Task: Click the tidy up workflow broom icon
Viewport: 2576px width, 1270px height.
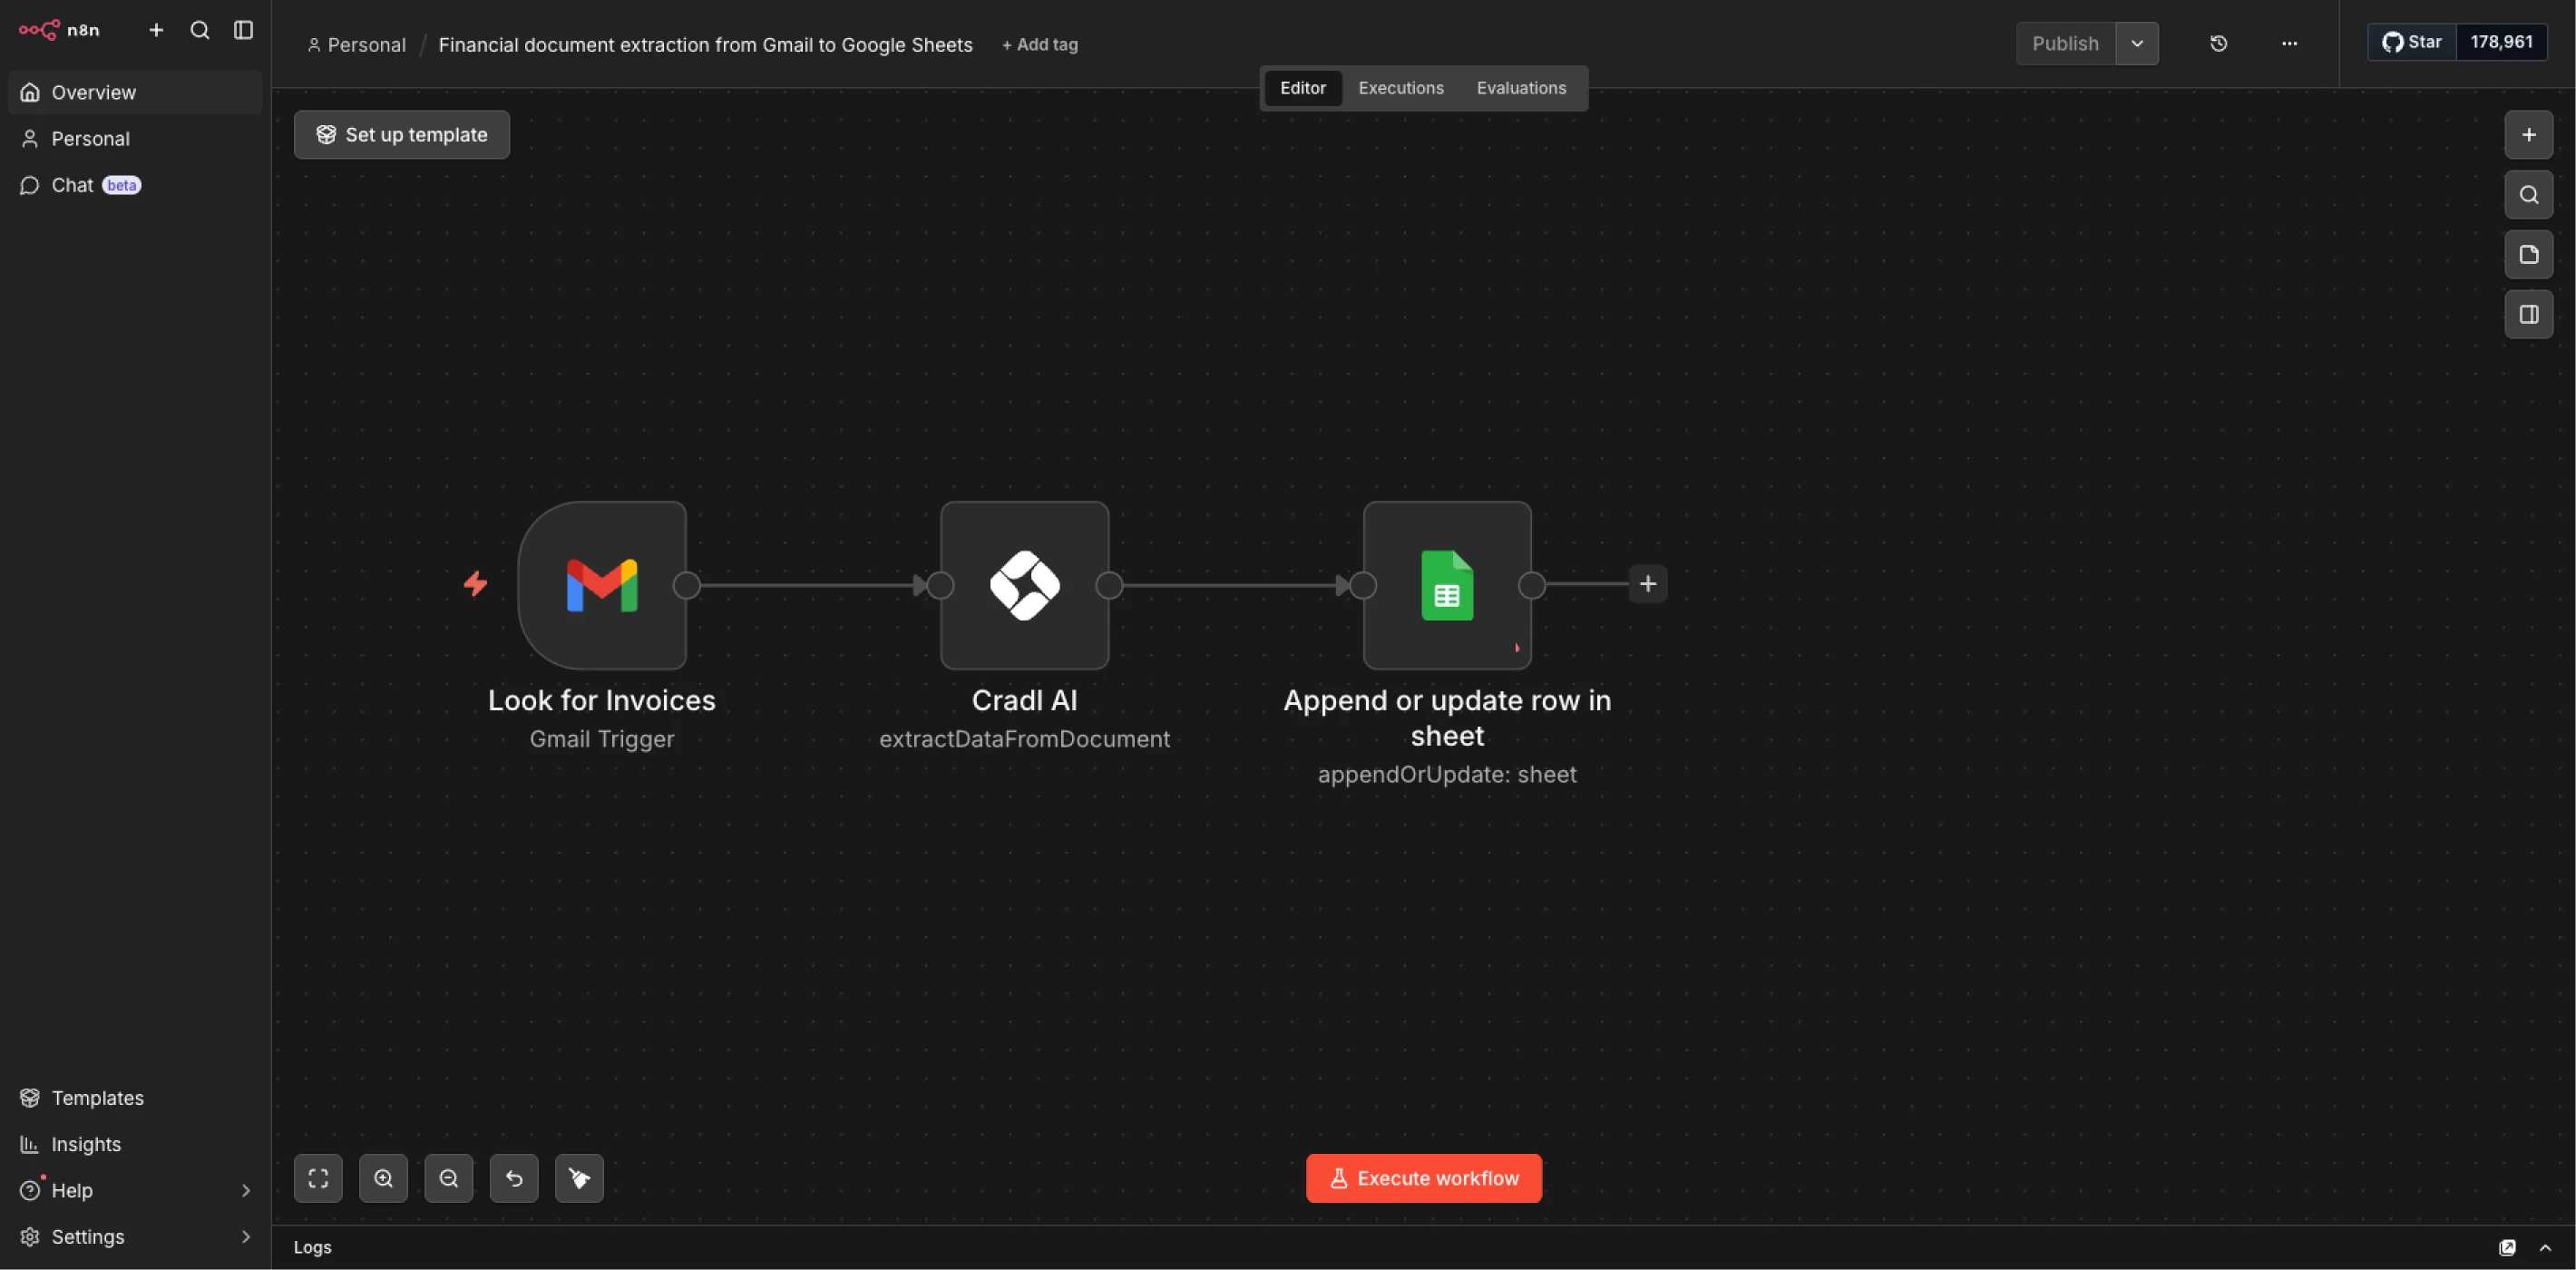Action: pos(579,1178)
